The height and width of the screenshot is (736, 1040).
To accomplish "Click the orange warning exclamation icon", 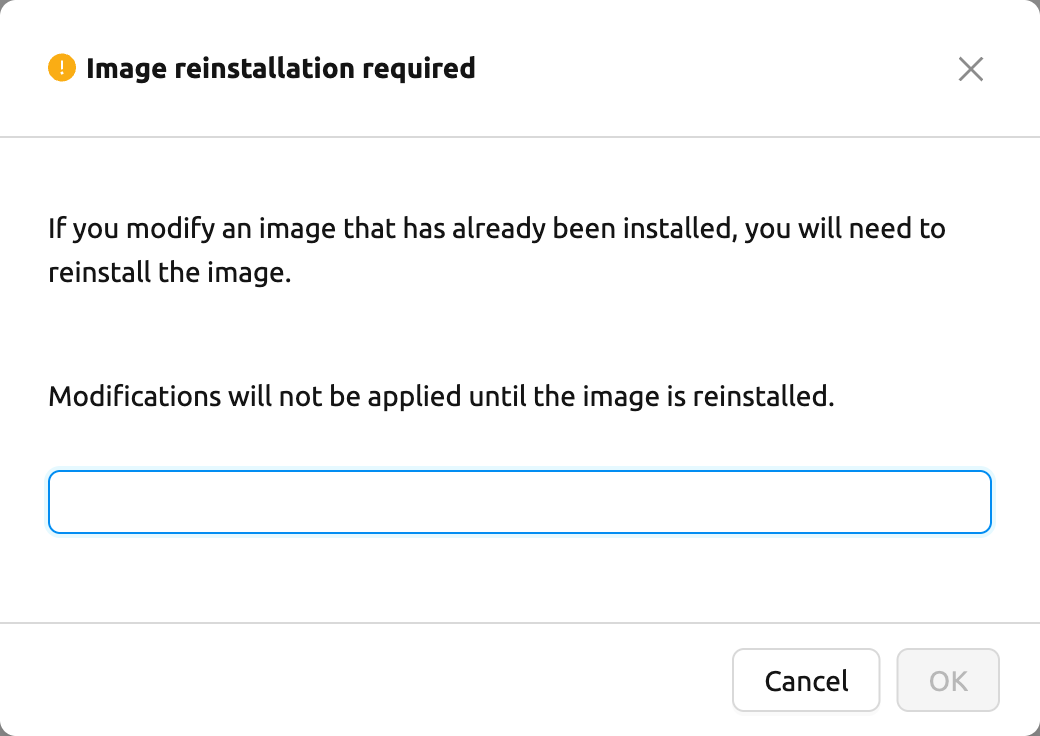I will tap(62, 68).
